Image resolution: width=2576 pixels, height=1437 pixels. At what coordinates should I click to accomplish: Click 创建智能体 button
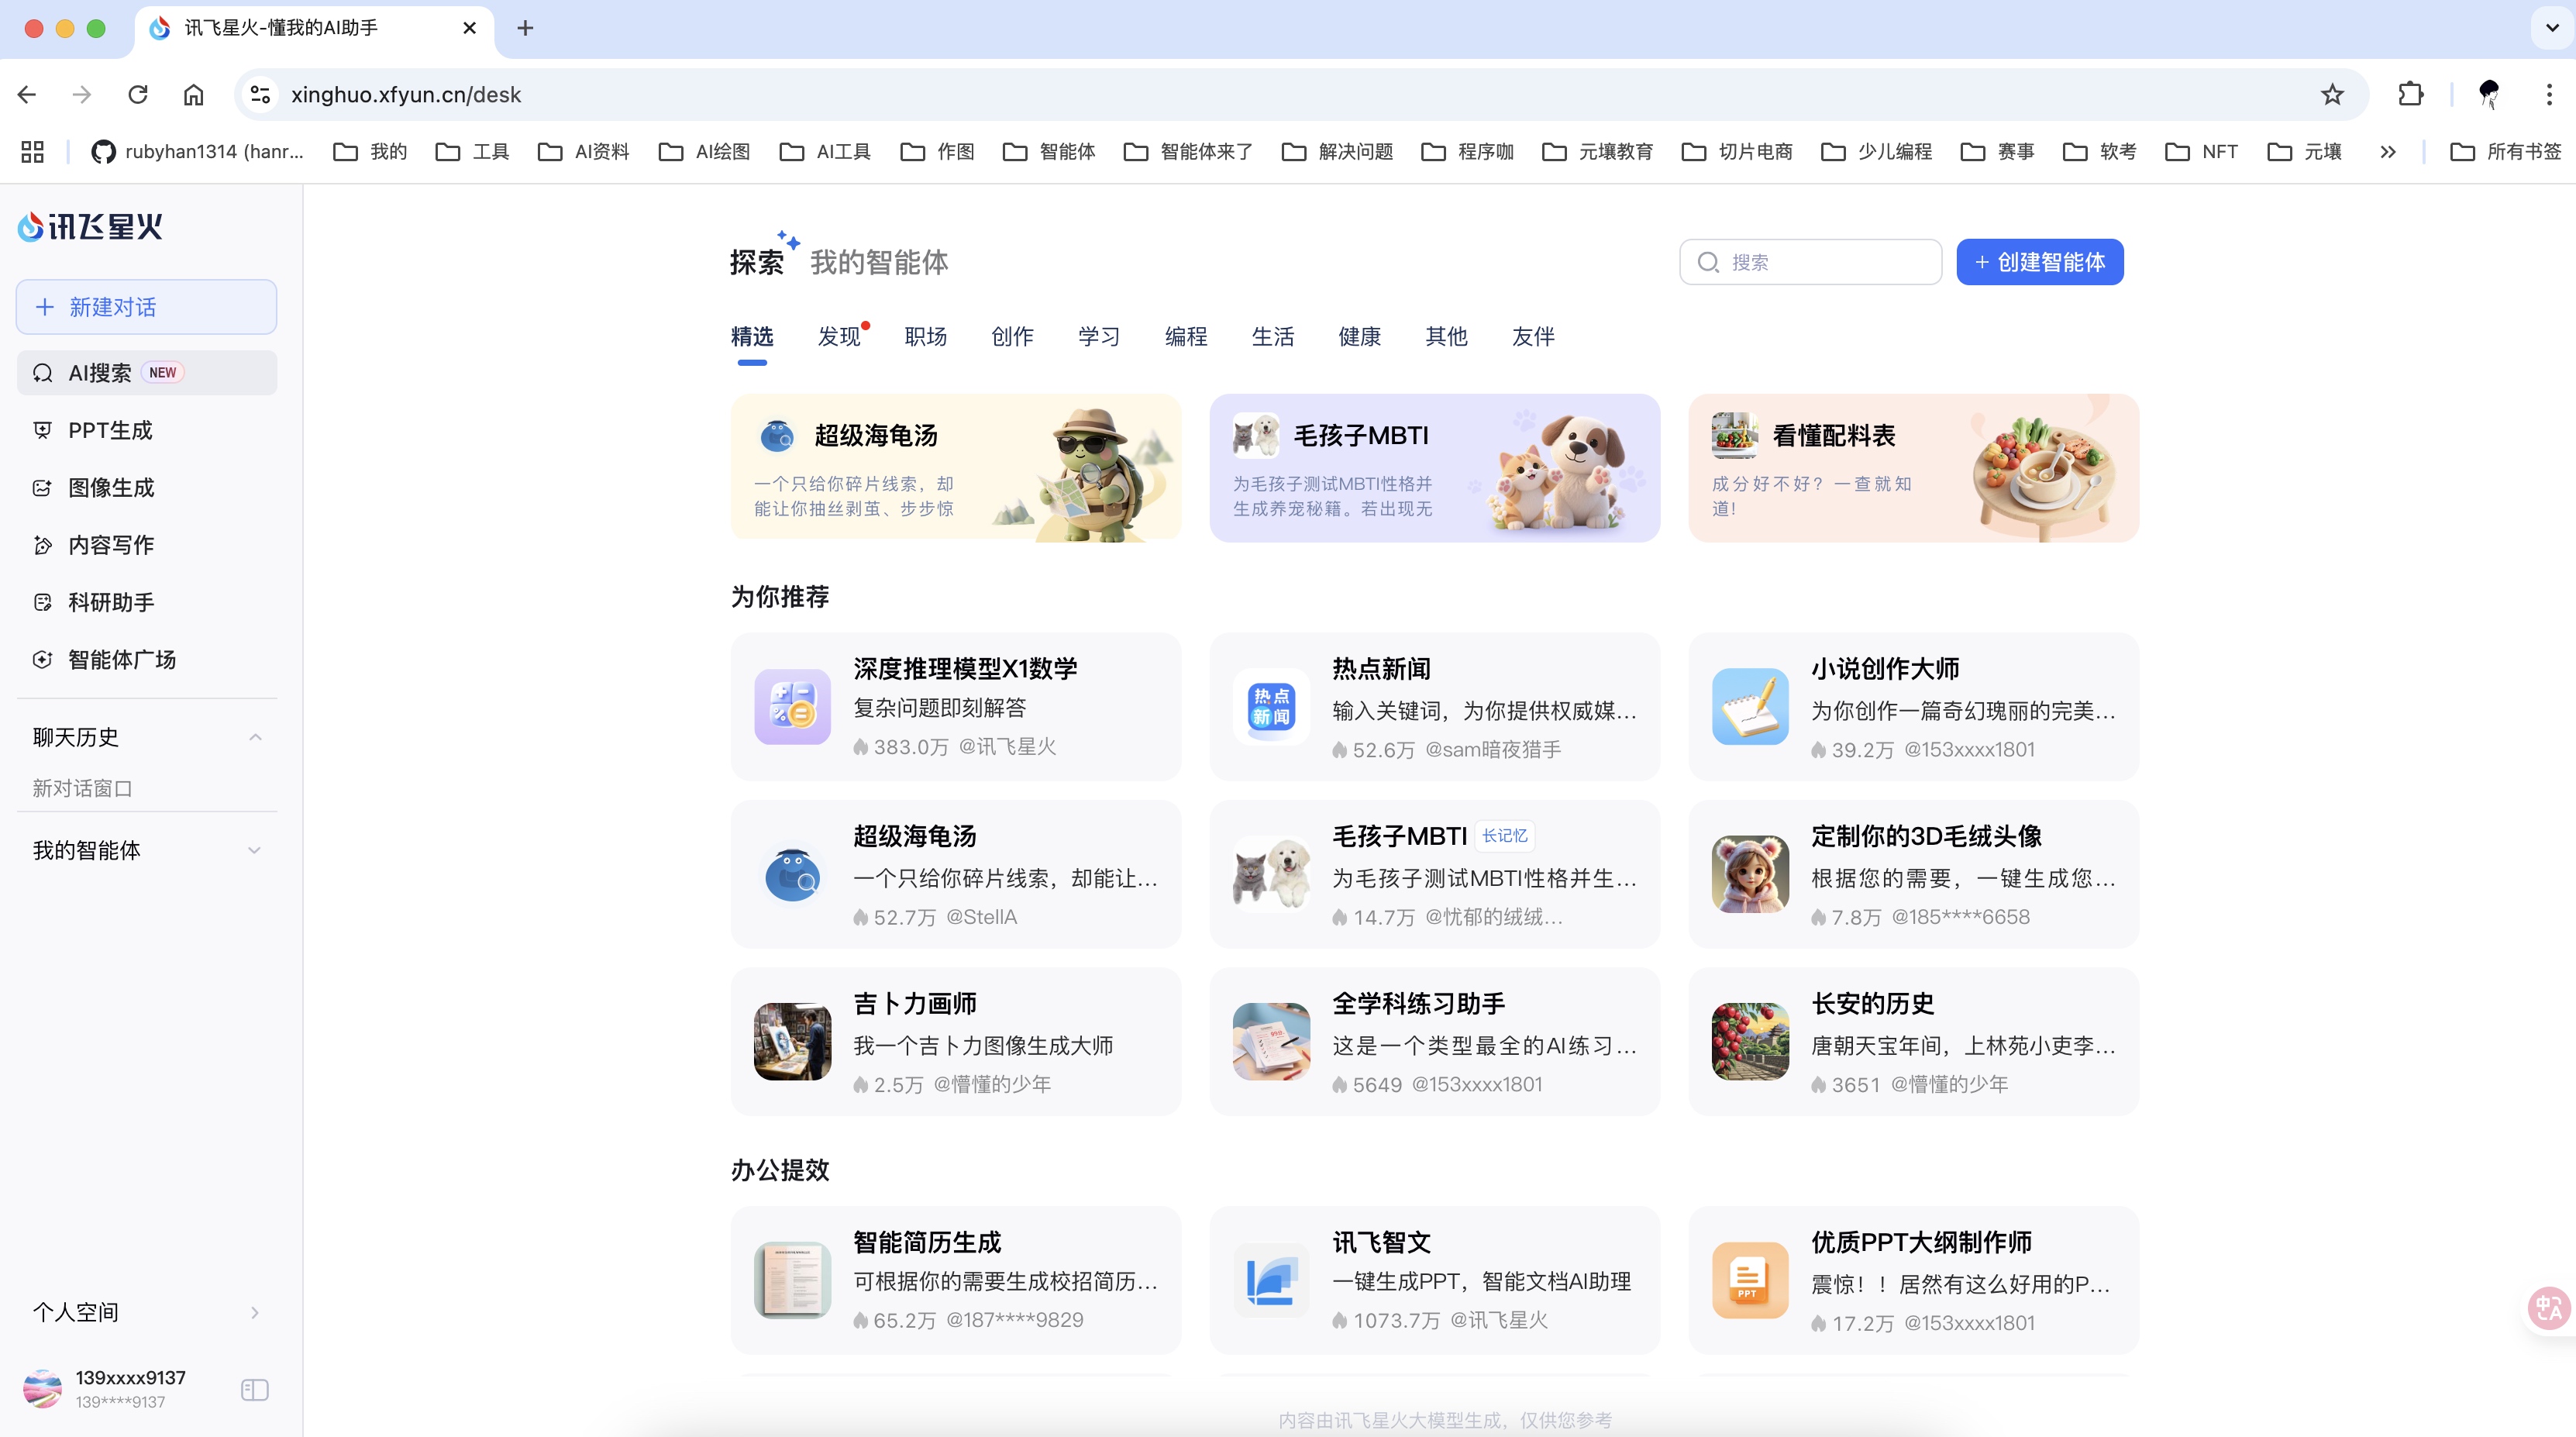coord(2040,262)
